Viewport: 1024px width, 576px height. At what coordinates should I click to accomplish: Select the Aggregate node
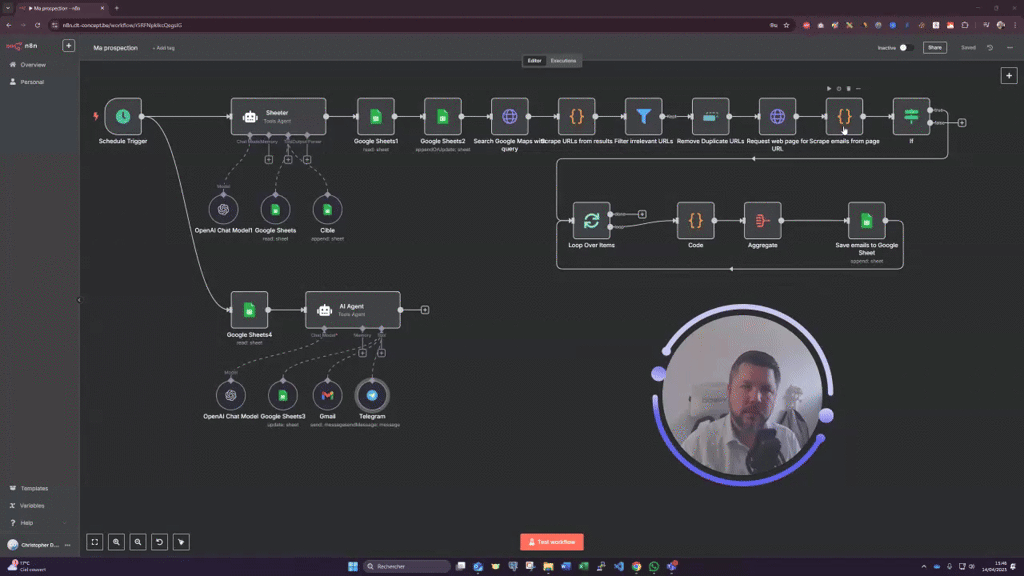click(762, 221)
